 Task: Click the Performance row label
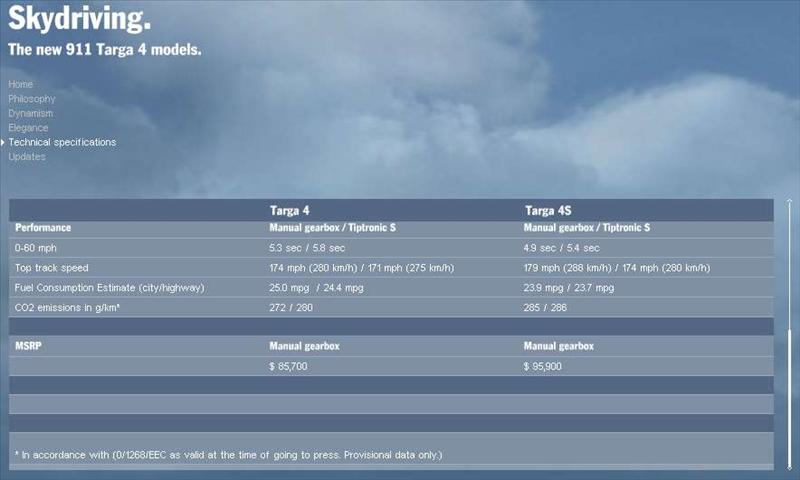[x=43, y=228]
